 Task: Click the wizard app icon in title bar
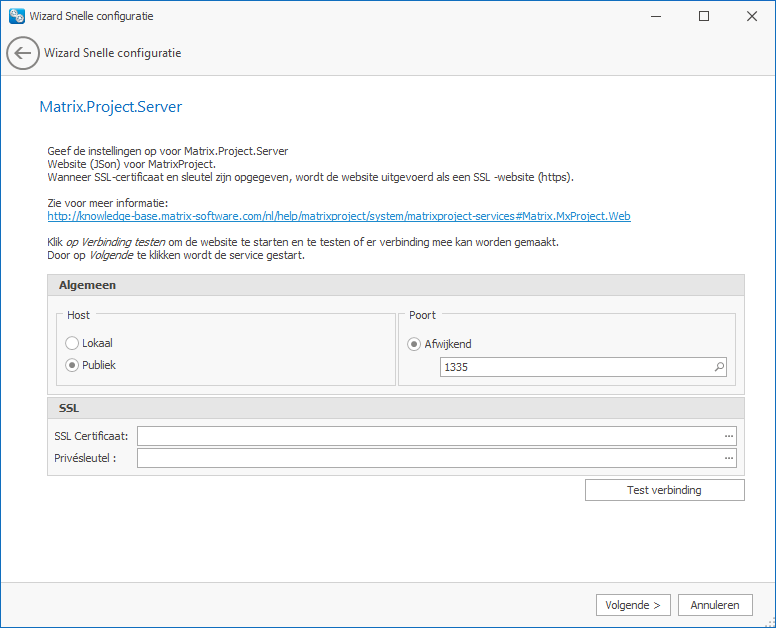tap(16, 16)
